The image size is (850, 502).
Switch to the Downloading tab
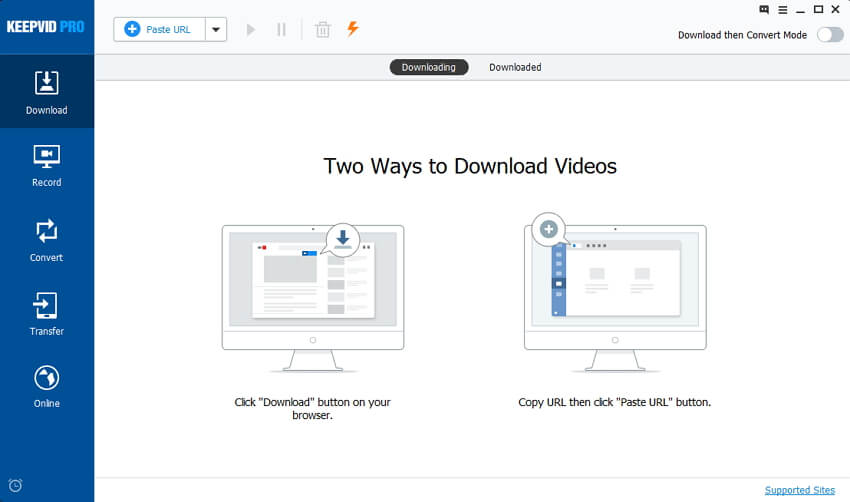(429, 67)
